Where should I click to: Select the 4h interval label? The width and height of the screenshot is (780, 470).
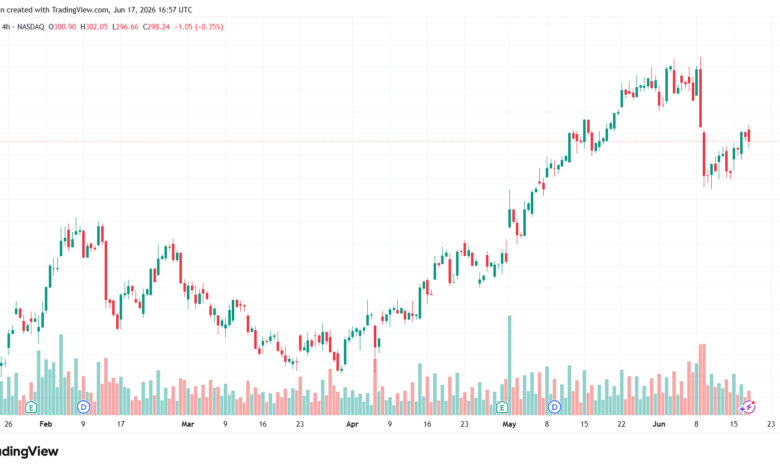pyautogui.click(x=6, y=27)
